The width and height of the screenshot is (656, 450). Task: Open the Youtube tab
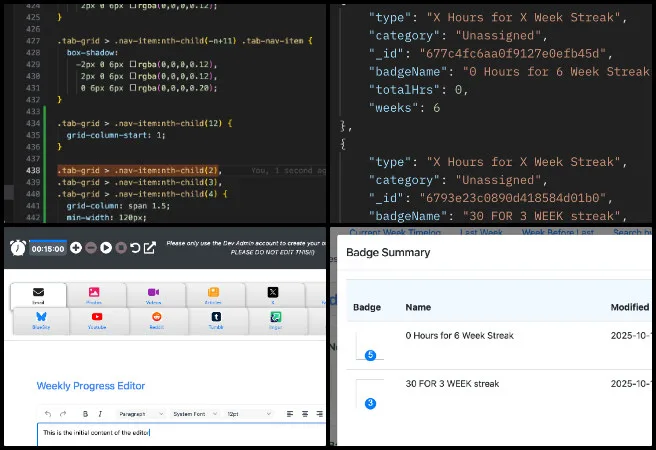tap(96, 321)
